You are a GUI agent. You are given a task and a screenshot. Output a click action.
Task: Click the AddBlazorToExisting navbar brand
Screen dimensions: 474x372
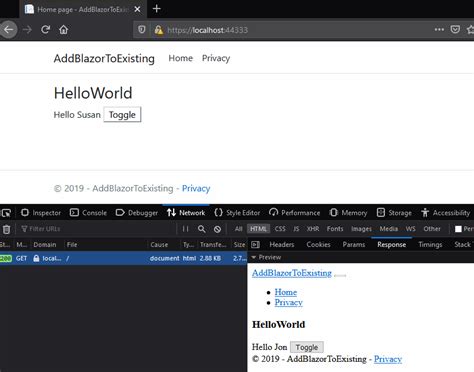point(104,58)
